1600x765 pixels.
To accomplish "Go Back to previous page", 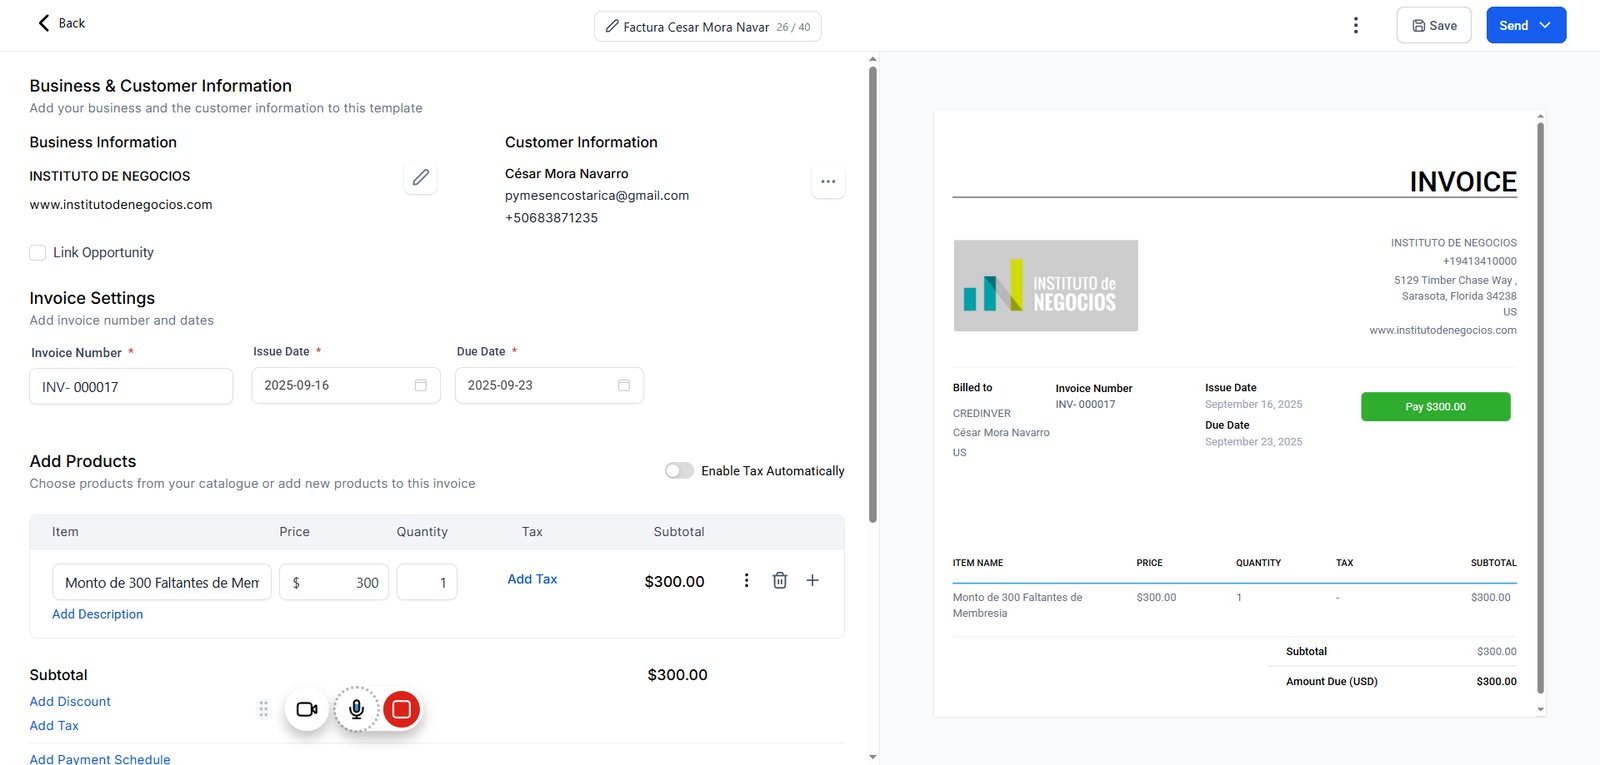I will point(61,23).
